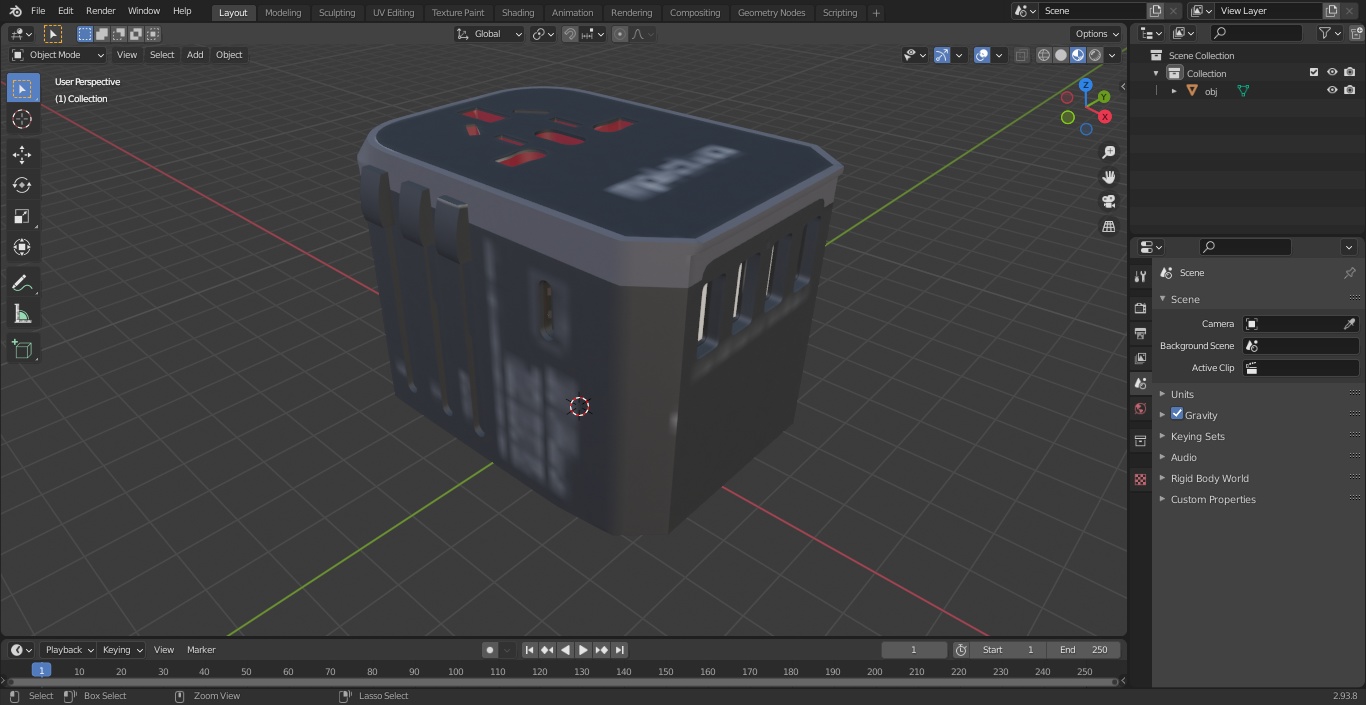This screenshot has height=705, width=1366.
Task: Switch to Wireframe shading
Action: pyautogui.click(x=1044, y=55)
